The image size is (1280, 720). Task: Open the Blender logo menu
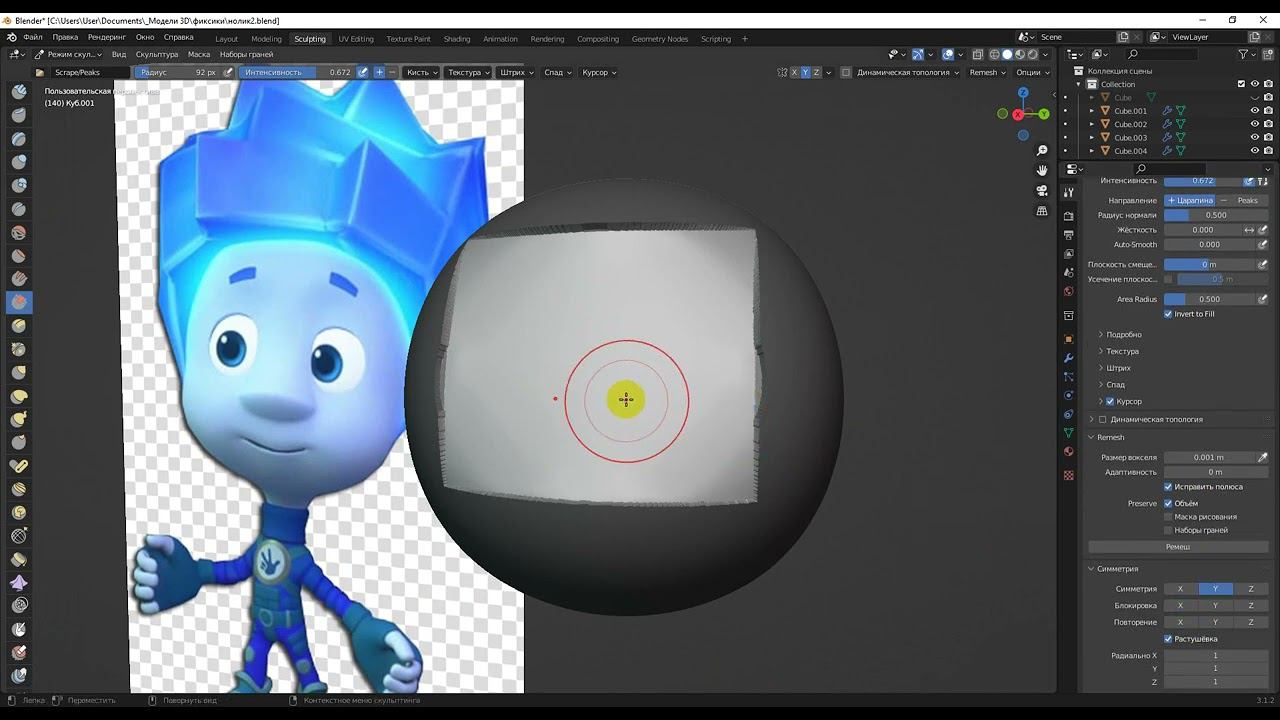(12, 38)
